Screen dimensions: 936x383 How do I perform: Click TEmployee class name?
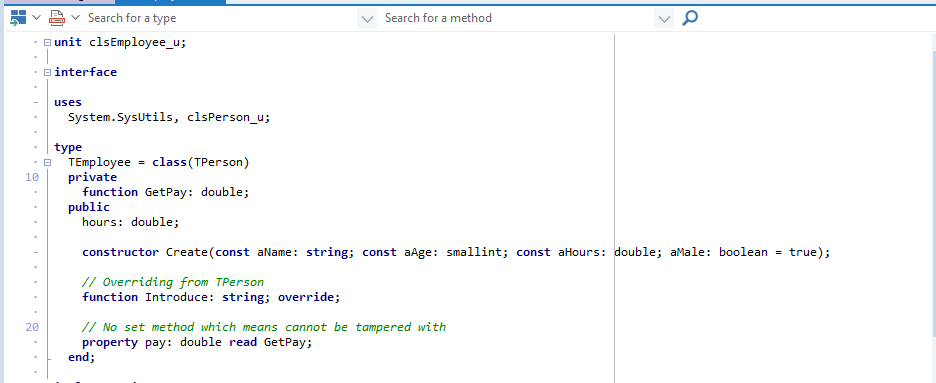pyautogui.click(x=99, y=162)
